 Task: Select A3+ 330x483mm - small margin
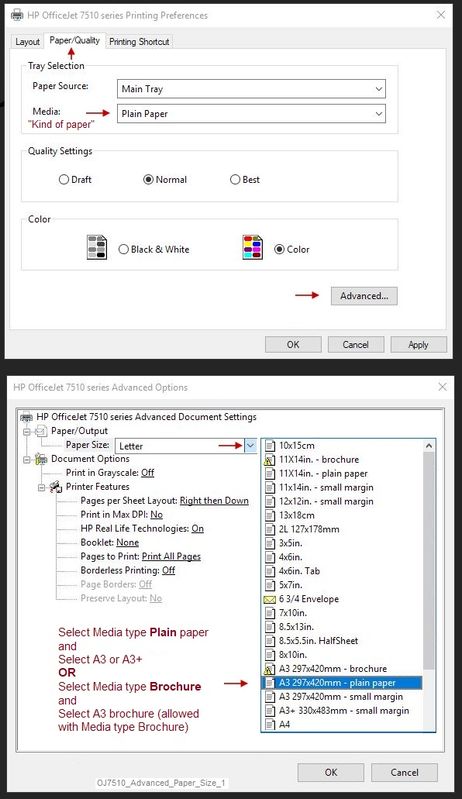tap(344, 710)
